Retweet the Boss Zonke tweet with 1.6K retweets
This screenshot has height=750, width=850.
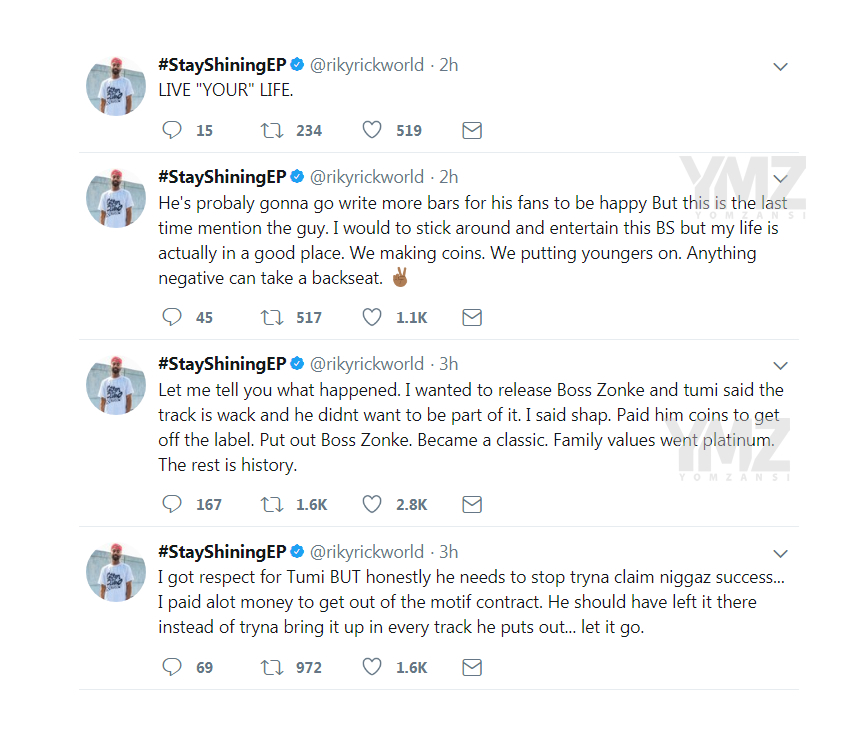272,505
